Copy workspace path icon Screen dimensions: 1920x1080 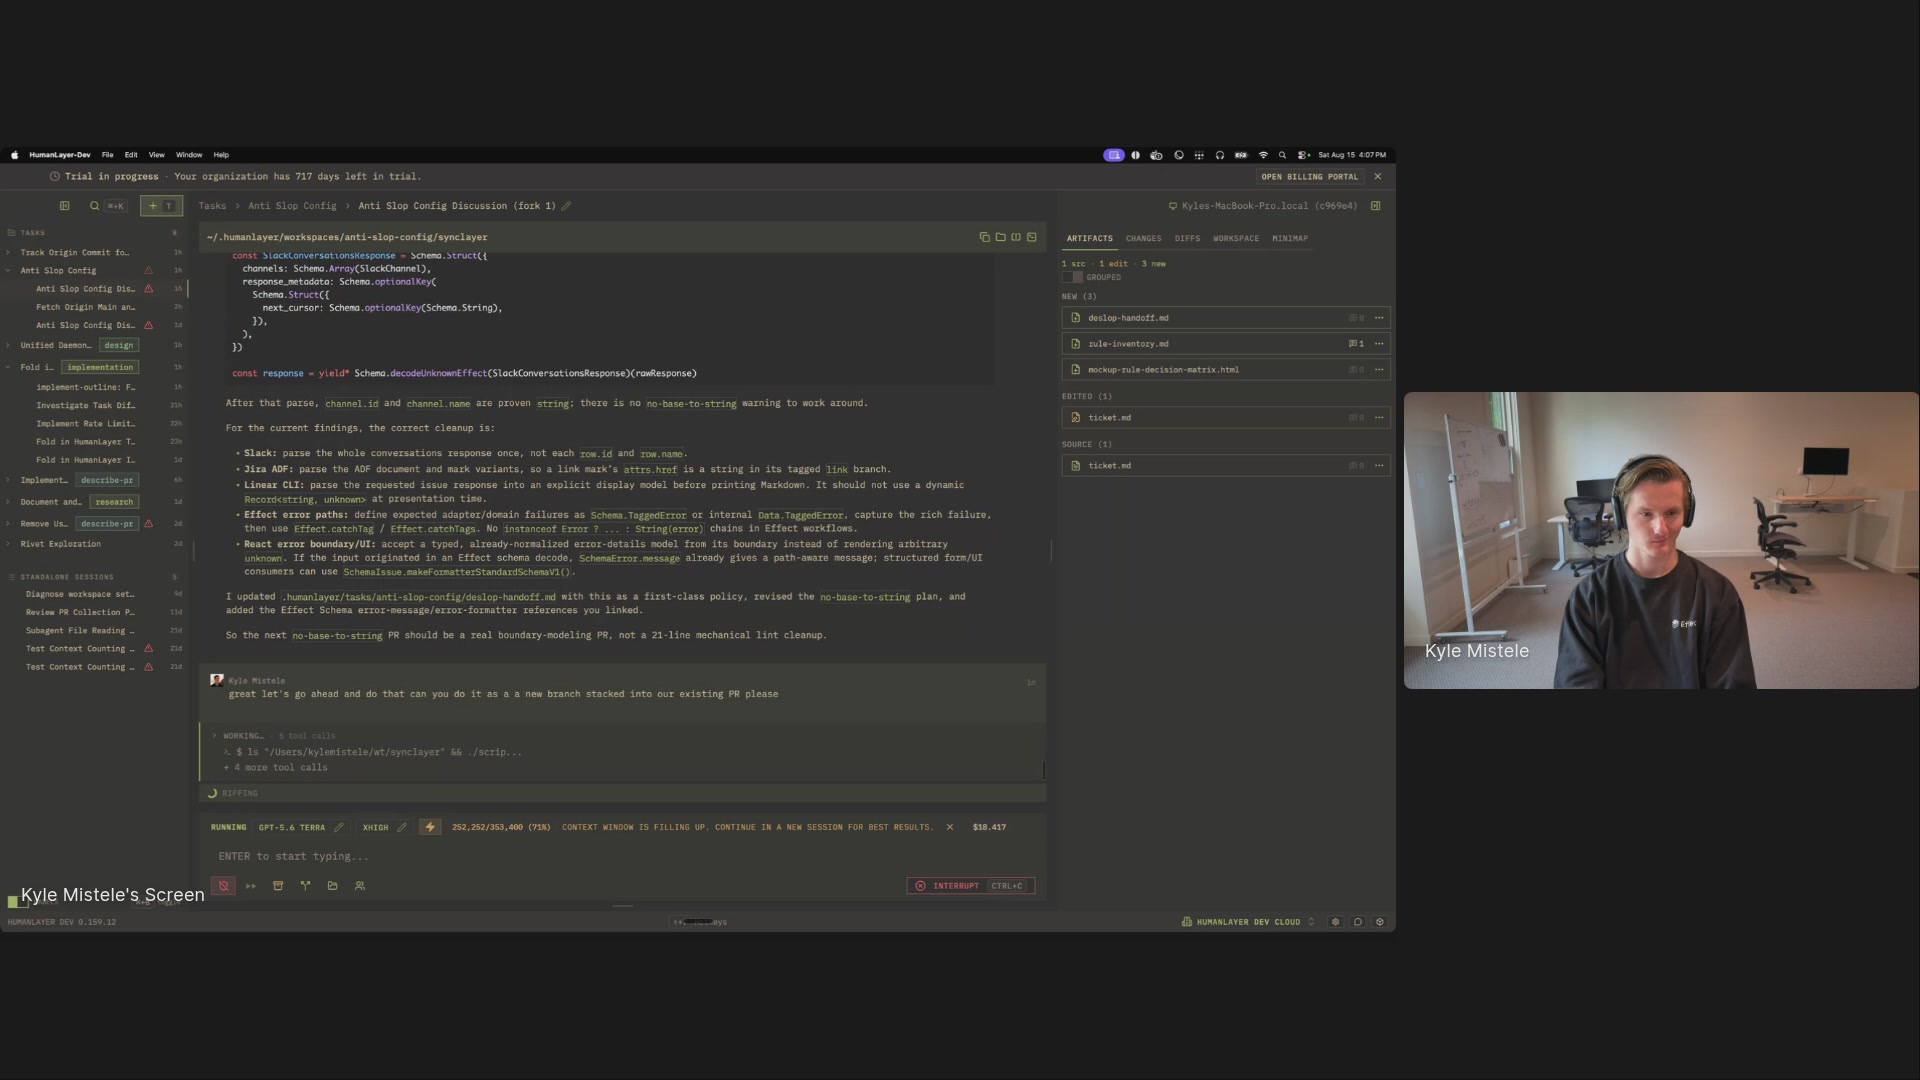point(984,237)
